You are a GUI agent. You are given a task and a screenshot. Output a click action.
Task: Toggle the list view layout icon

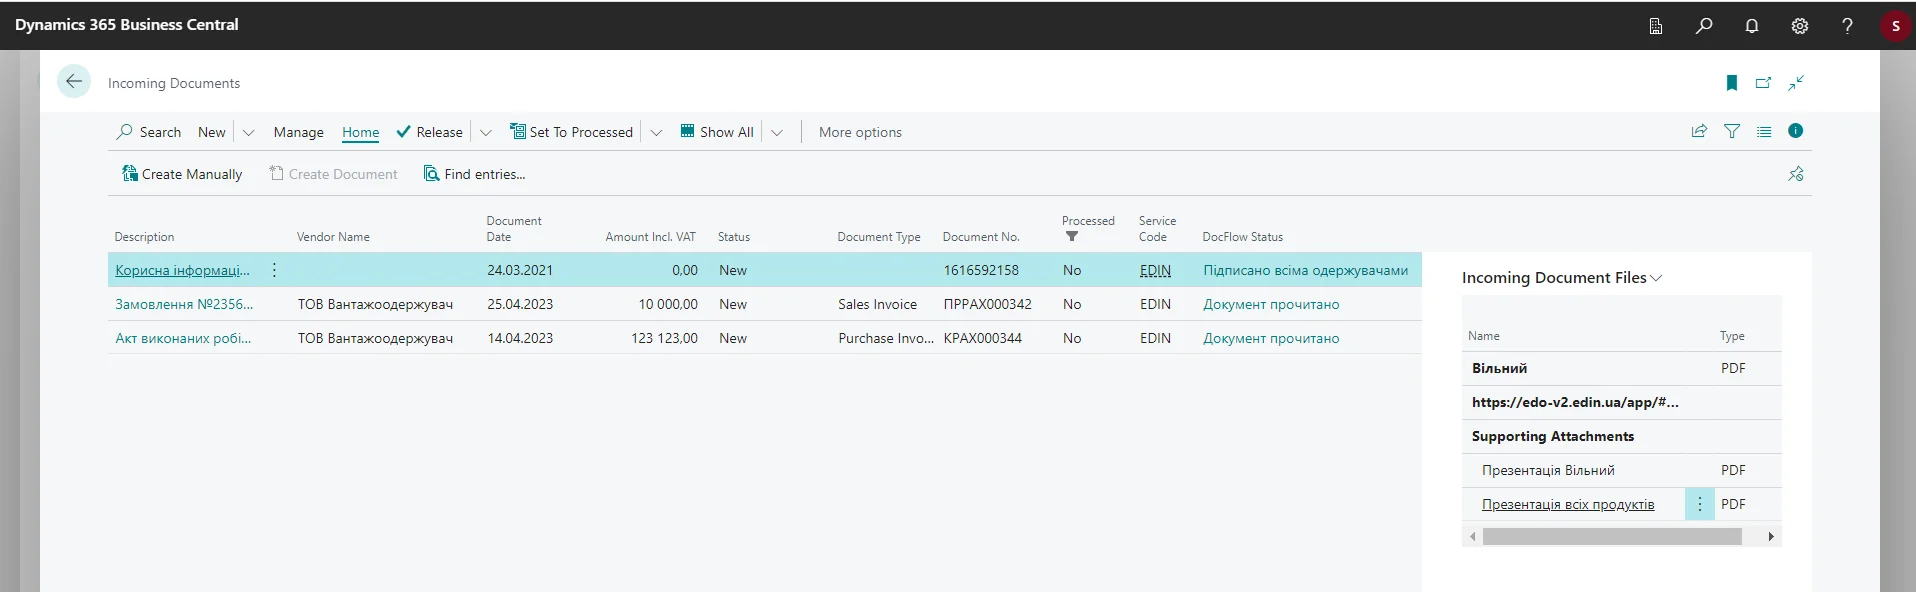1764,131
